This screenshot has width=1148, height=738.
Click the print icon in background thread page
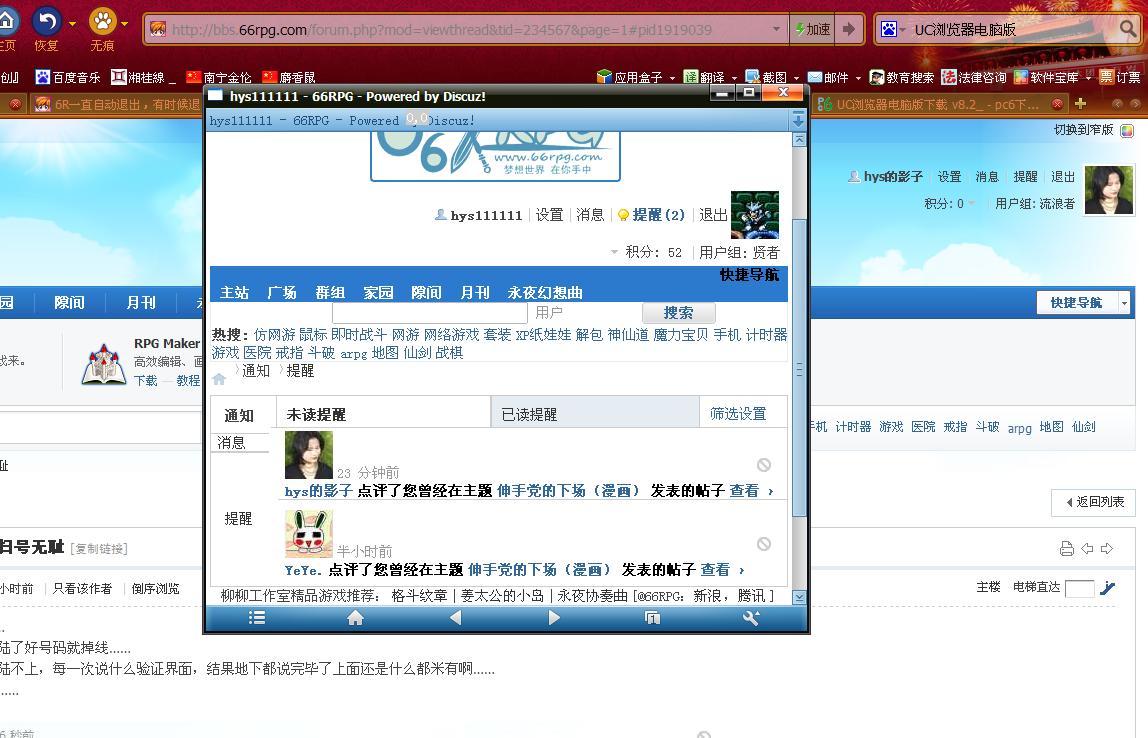tap(1067, 548)
